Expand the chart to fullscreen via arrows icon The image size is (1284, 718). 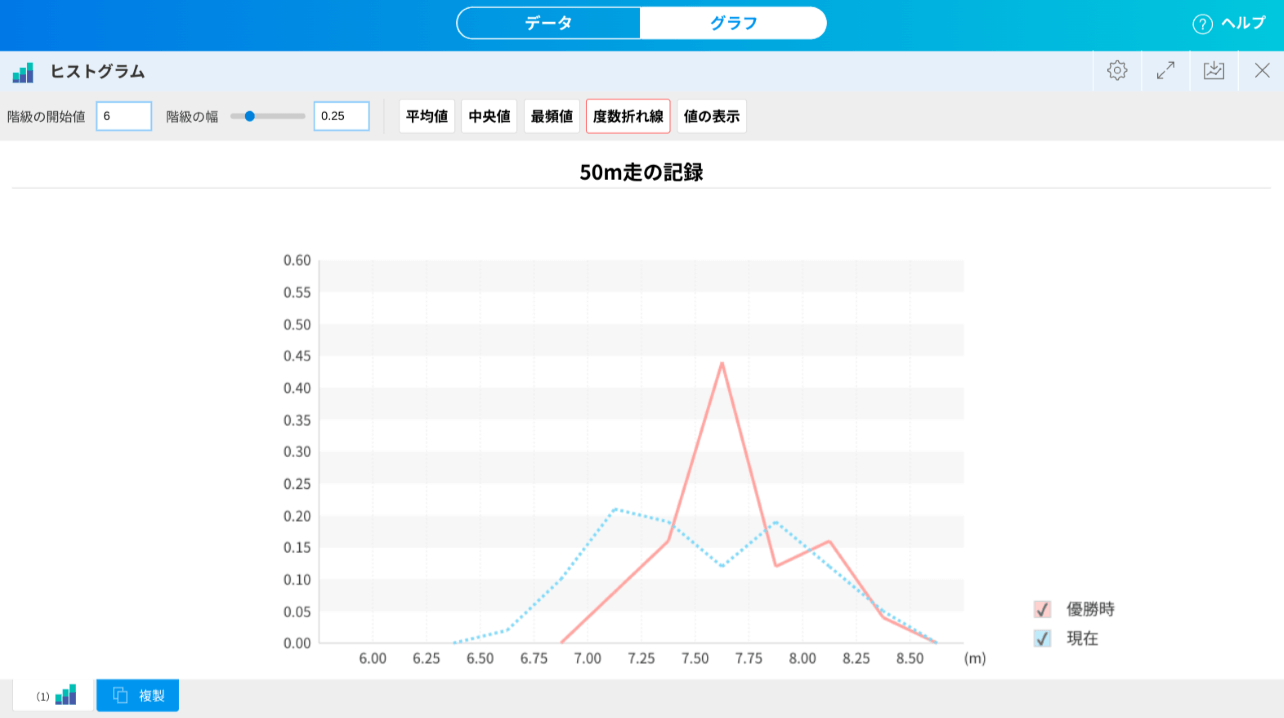pos(1165,71)
